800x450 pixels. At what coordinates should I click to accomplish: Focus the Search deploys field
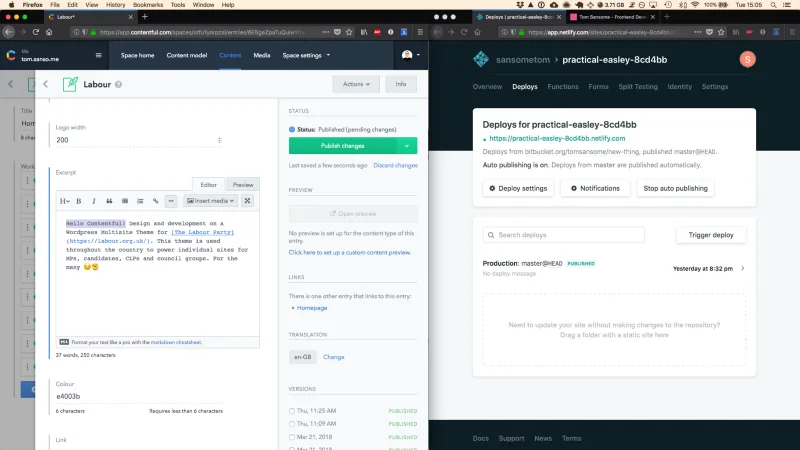coord(564,235)
